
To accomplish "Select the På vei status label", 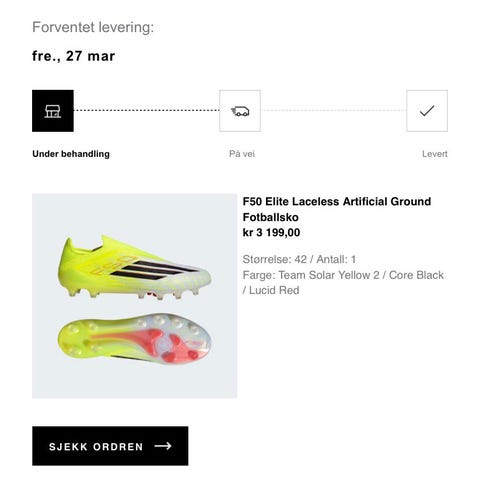I will [242, 154].
